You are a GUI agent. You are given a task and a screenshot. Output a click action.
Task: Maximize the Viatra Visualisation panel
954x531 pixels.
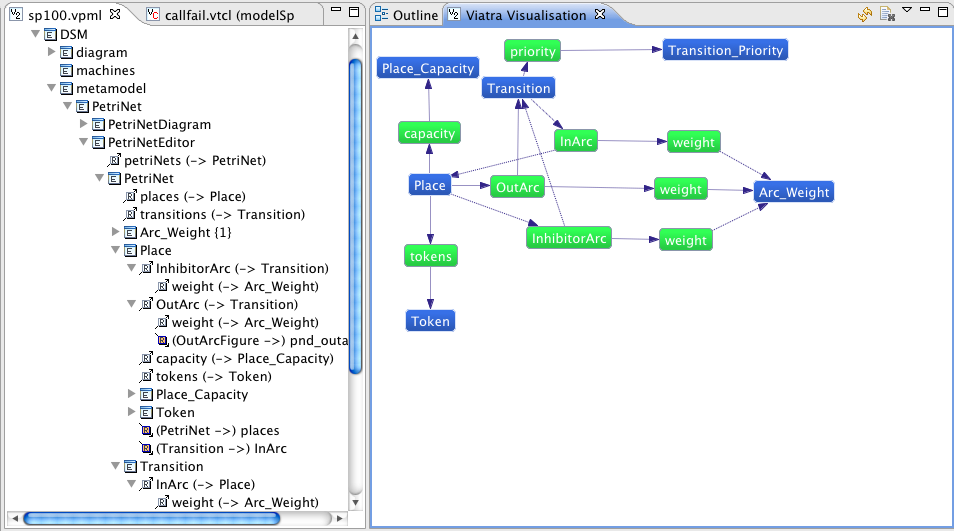pyautogui.click(x=944, y=12)
